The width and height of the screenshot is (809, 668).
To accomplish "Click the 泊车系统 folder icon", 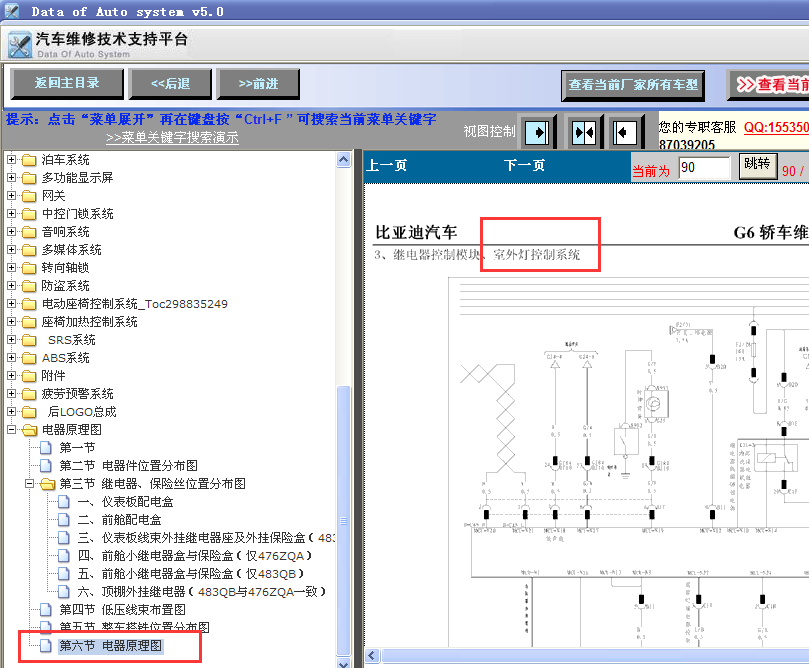I will (29, 160).
